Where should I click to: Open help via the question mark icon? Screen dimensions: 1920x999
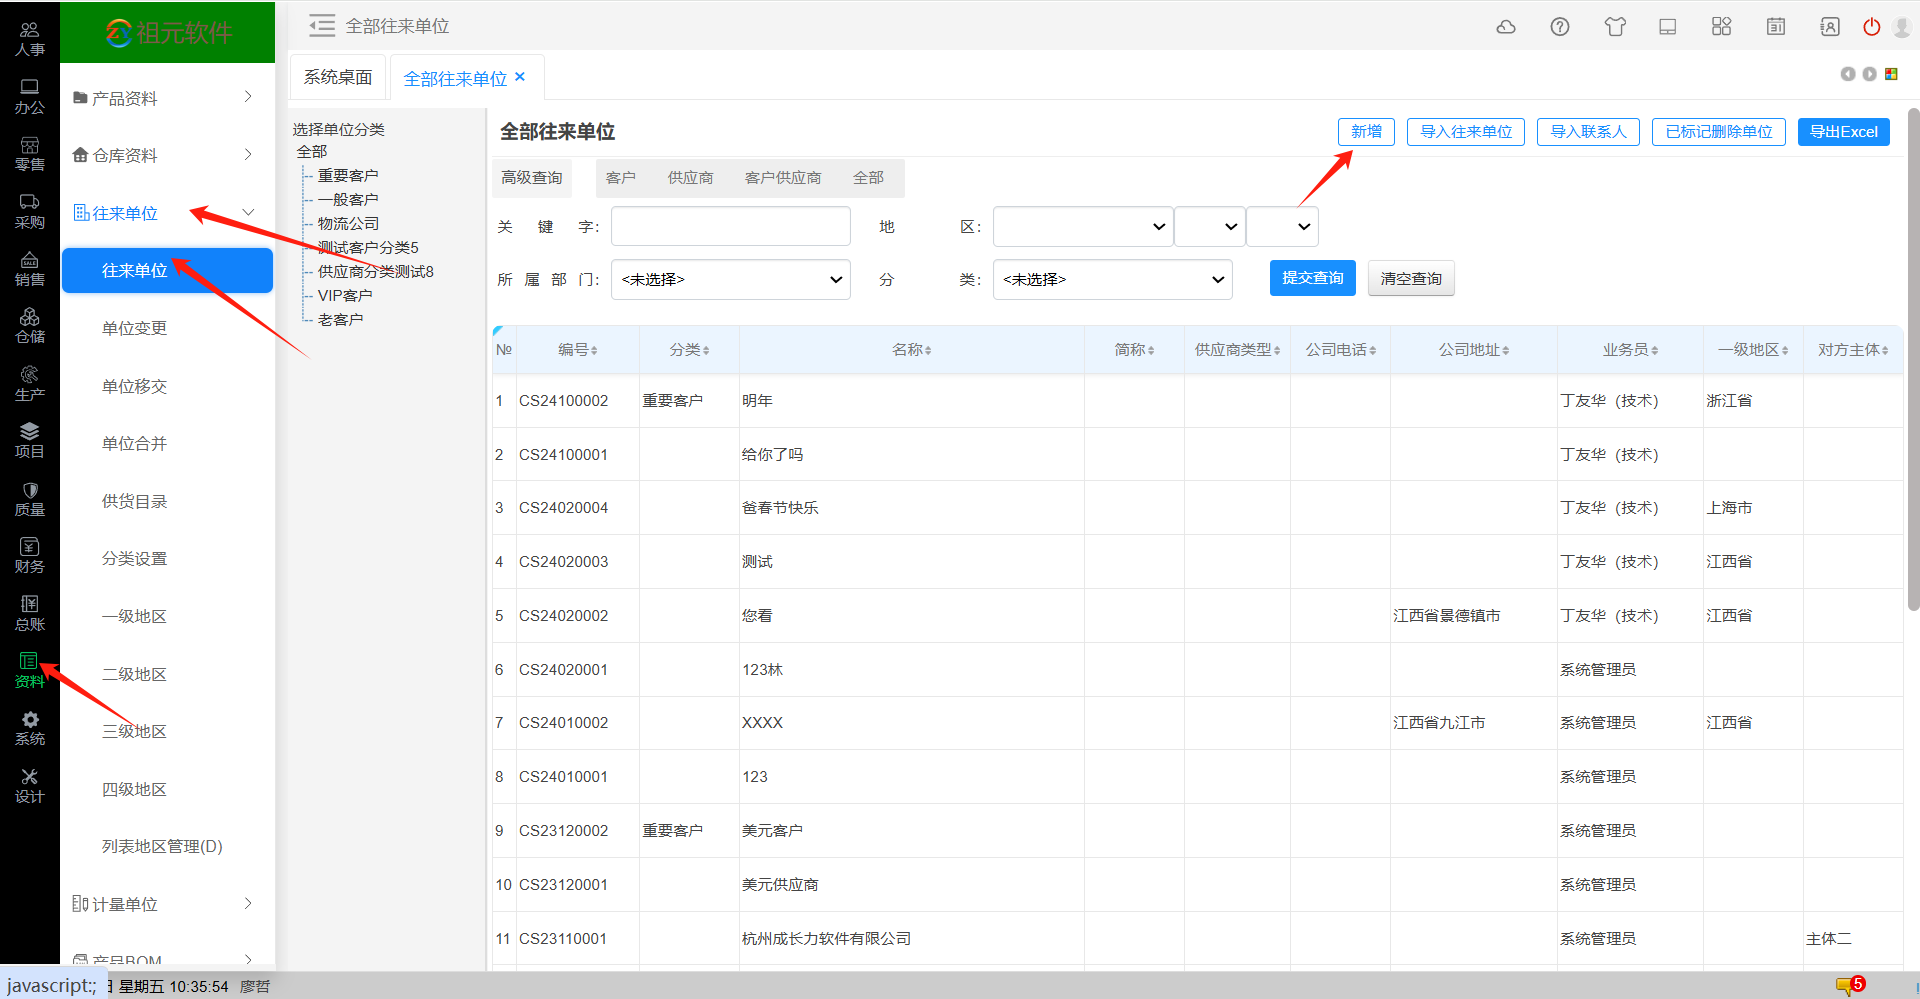coord(1560,27)
